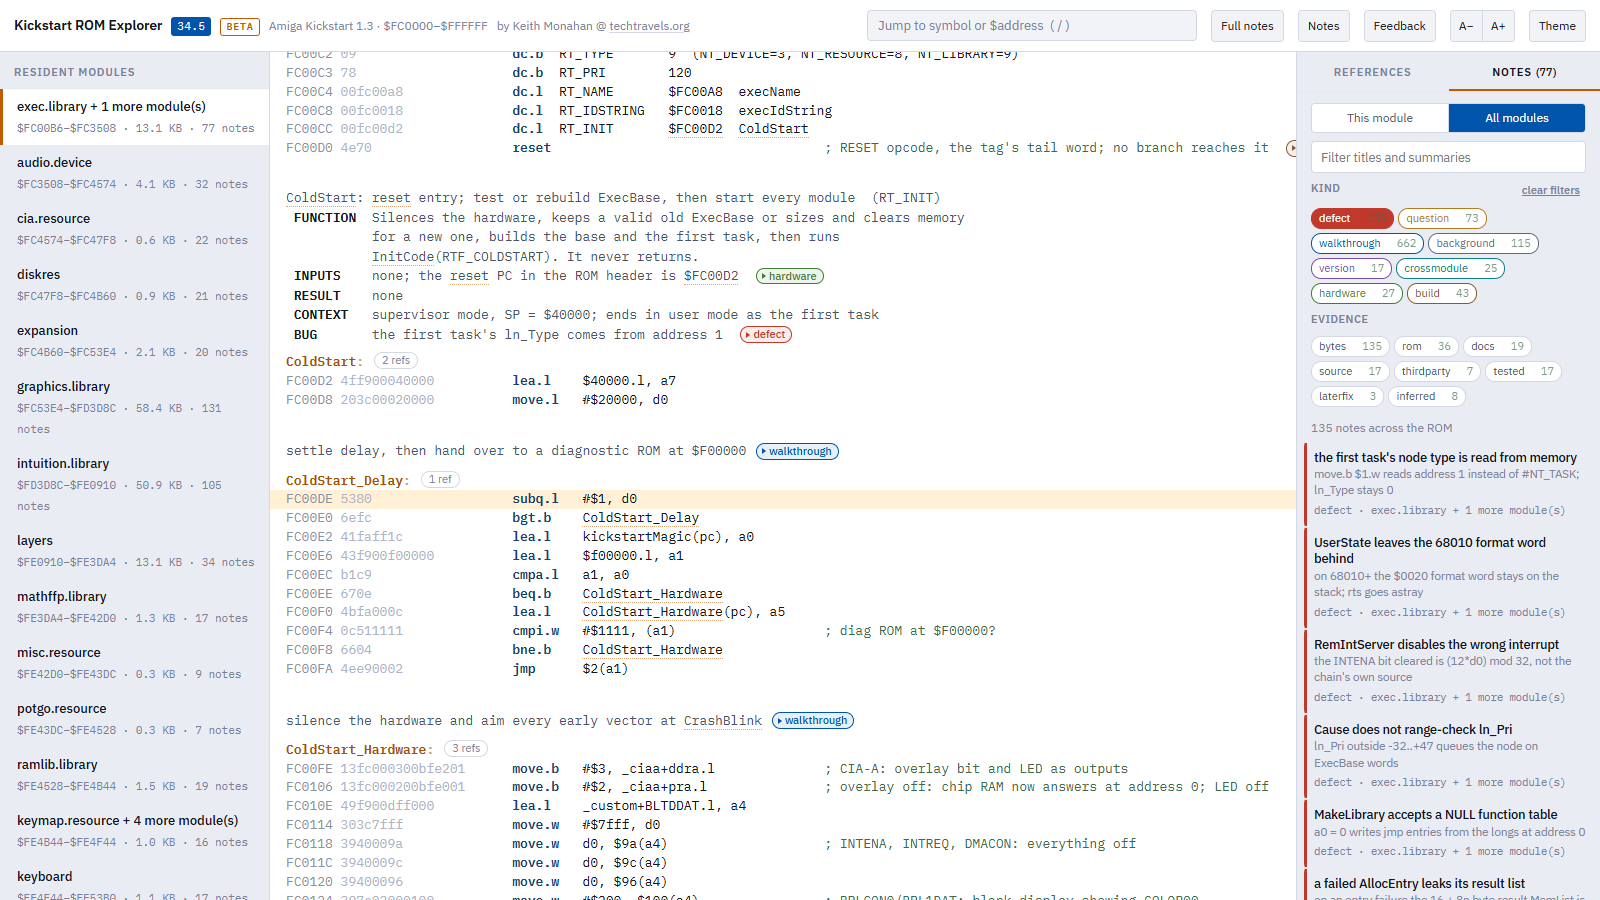Switch to the Notes (77) tab
This screenshot has height=900, width=1600.
point(1524,72)
